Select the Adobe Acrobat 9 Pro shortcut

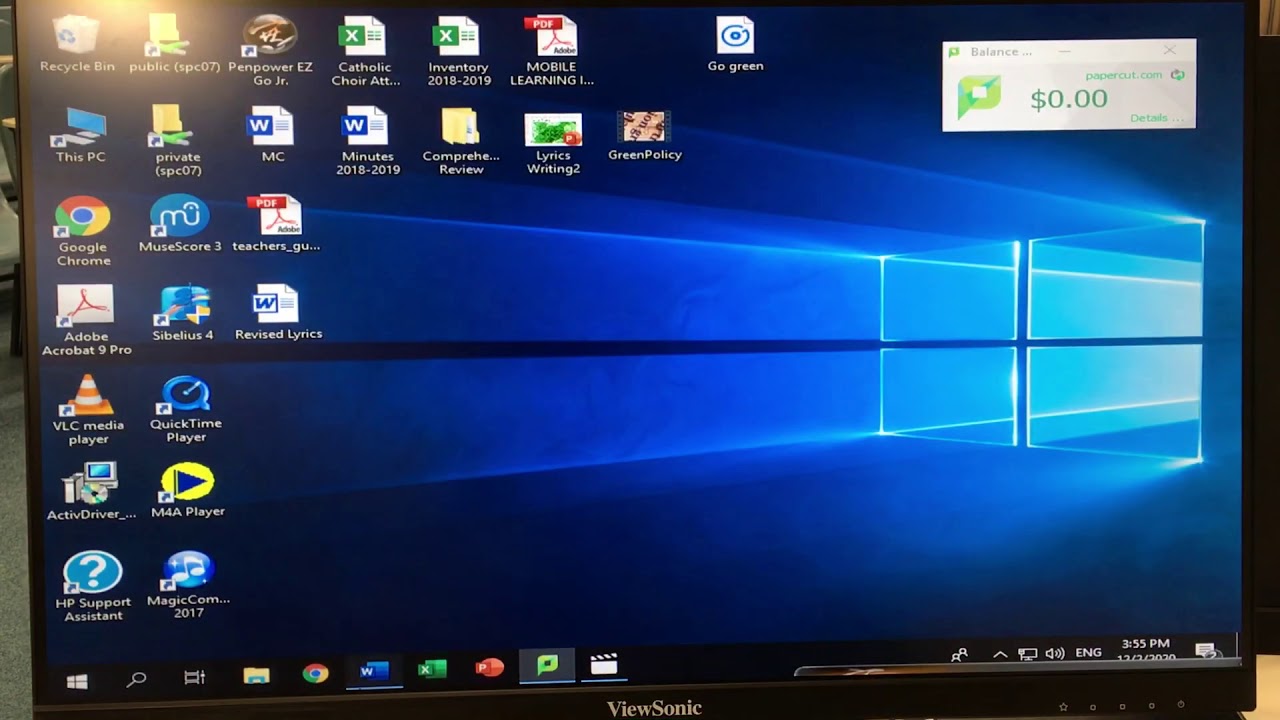pyautogui.click(x=86, y=320)
